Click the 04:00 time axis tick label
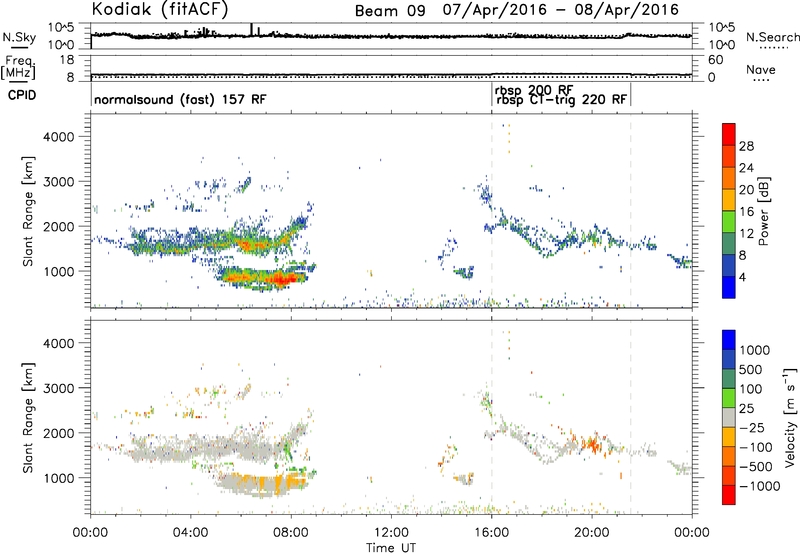The height and width of the screenshot is (554, 800). [x=190, y=533]
